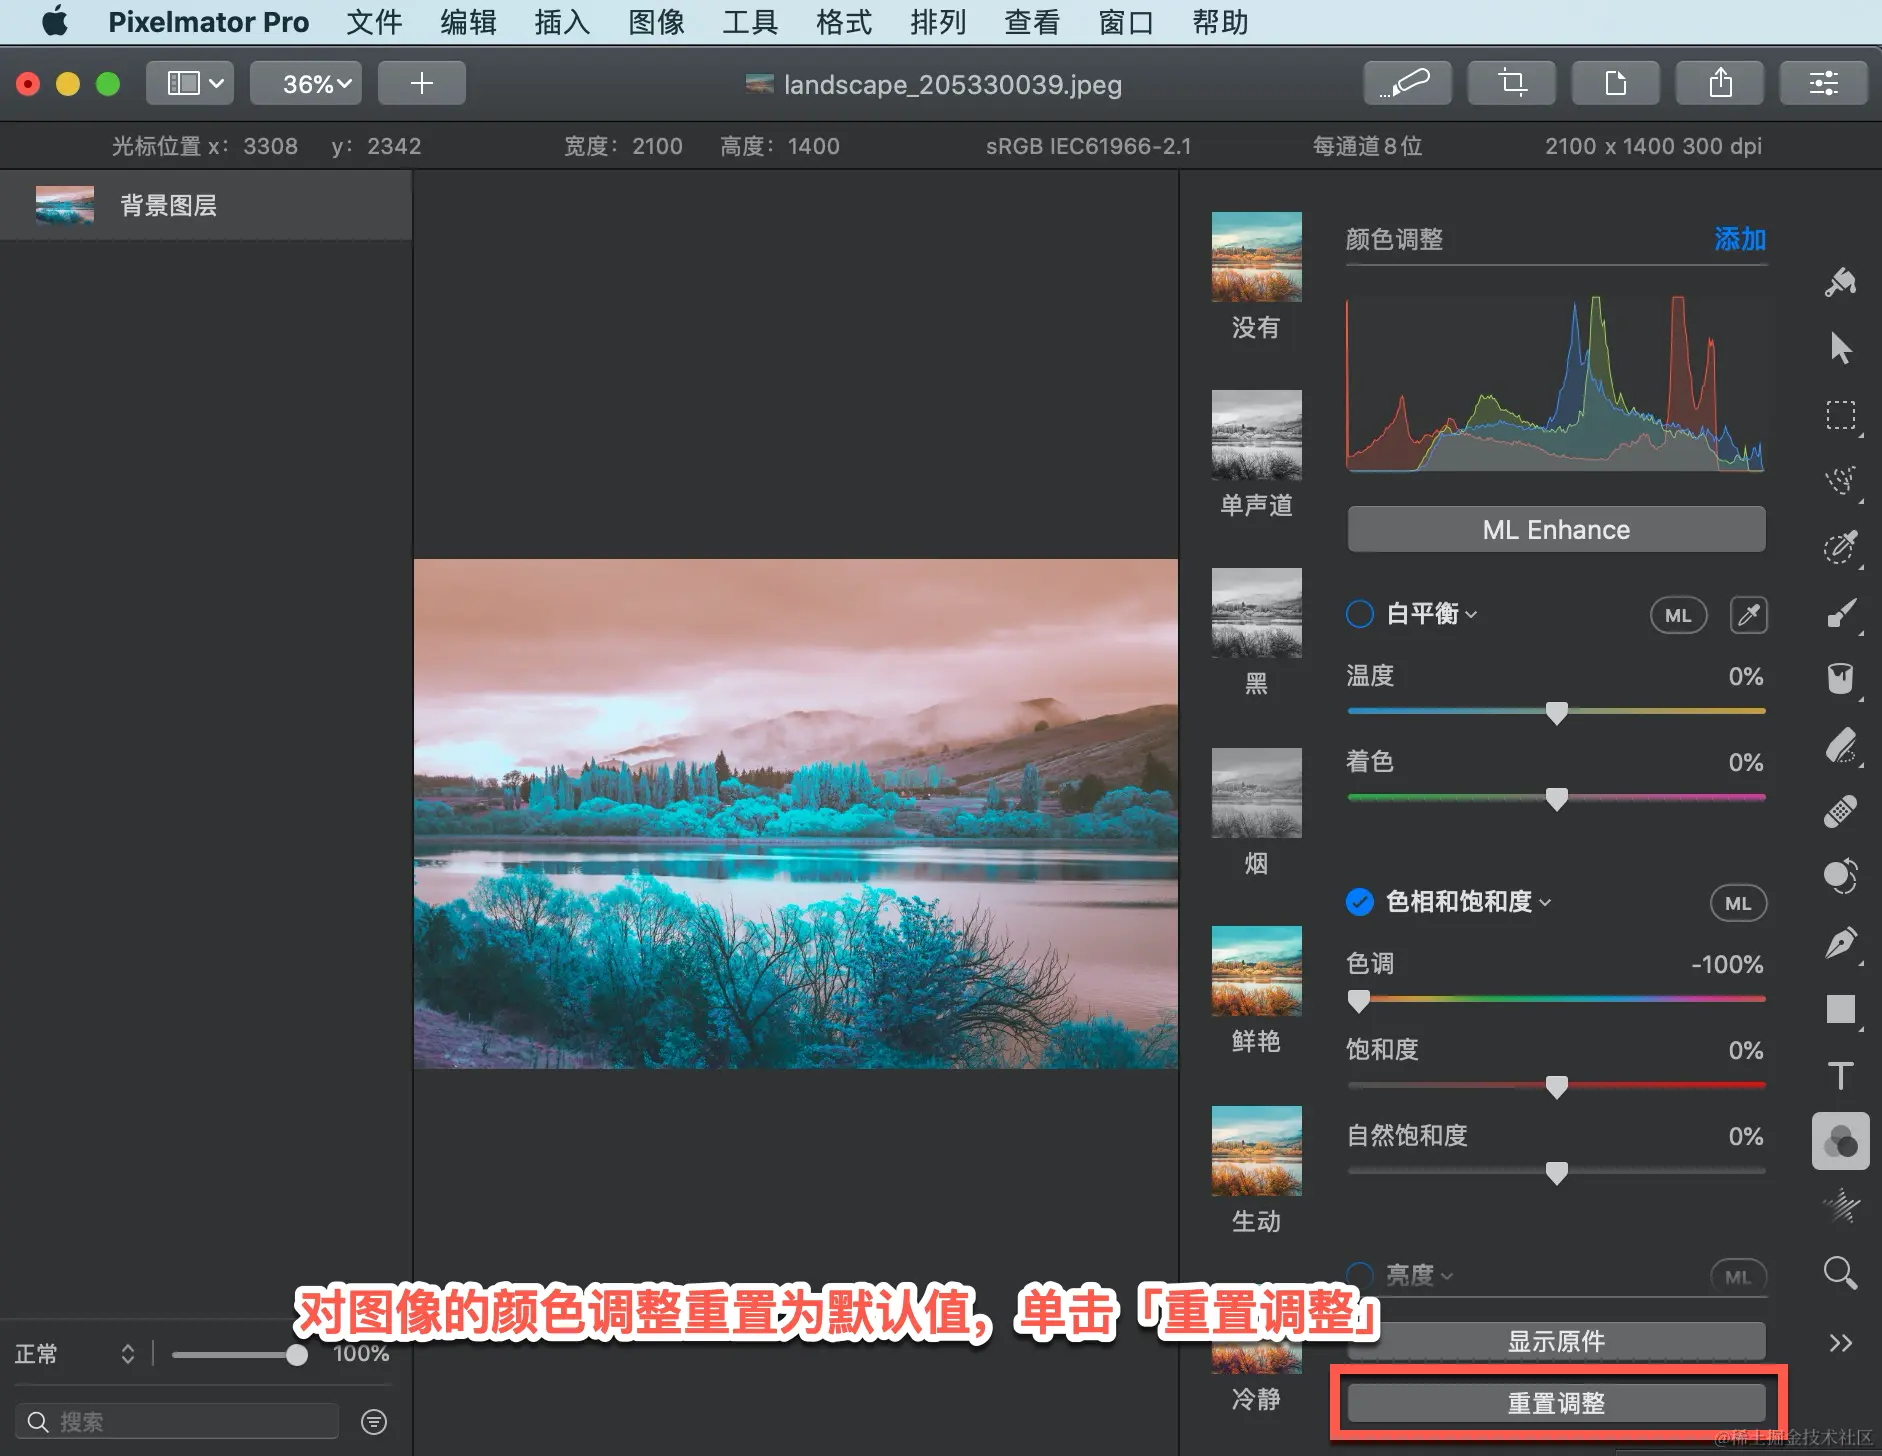Click the 饱和度 slider handle
The image size is (1882, 1456).
[x=1556, y=1087]
